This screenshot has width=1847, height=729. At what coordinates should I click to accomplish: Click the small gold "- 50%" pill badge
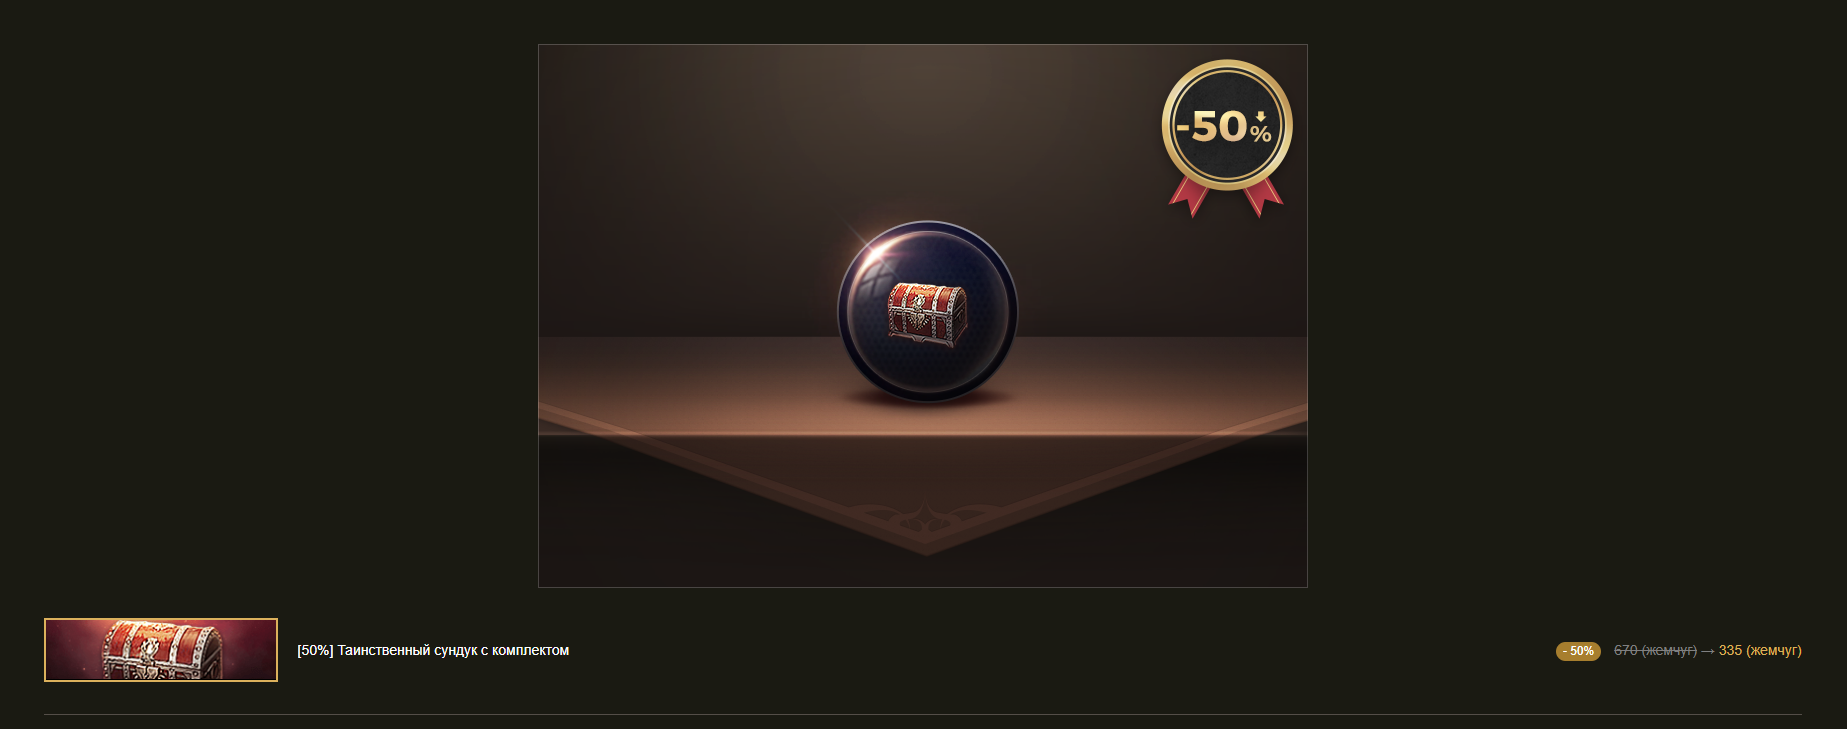click(1578, 651)
